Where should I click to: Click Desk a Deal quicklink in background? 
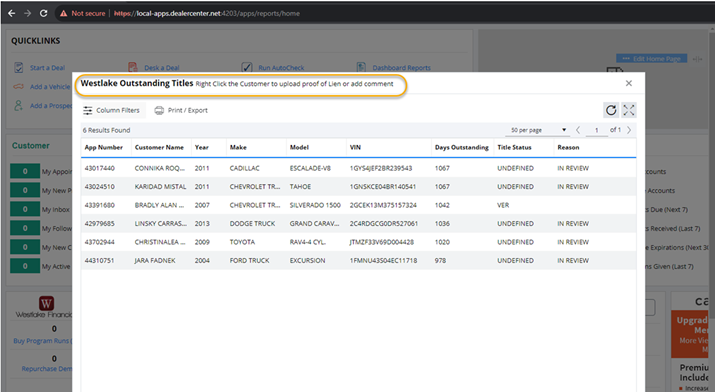(x=162, y=68)
